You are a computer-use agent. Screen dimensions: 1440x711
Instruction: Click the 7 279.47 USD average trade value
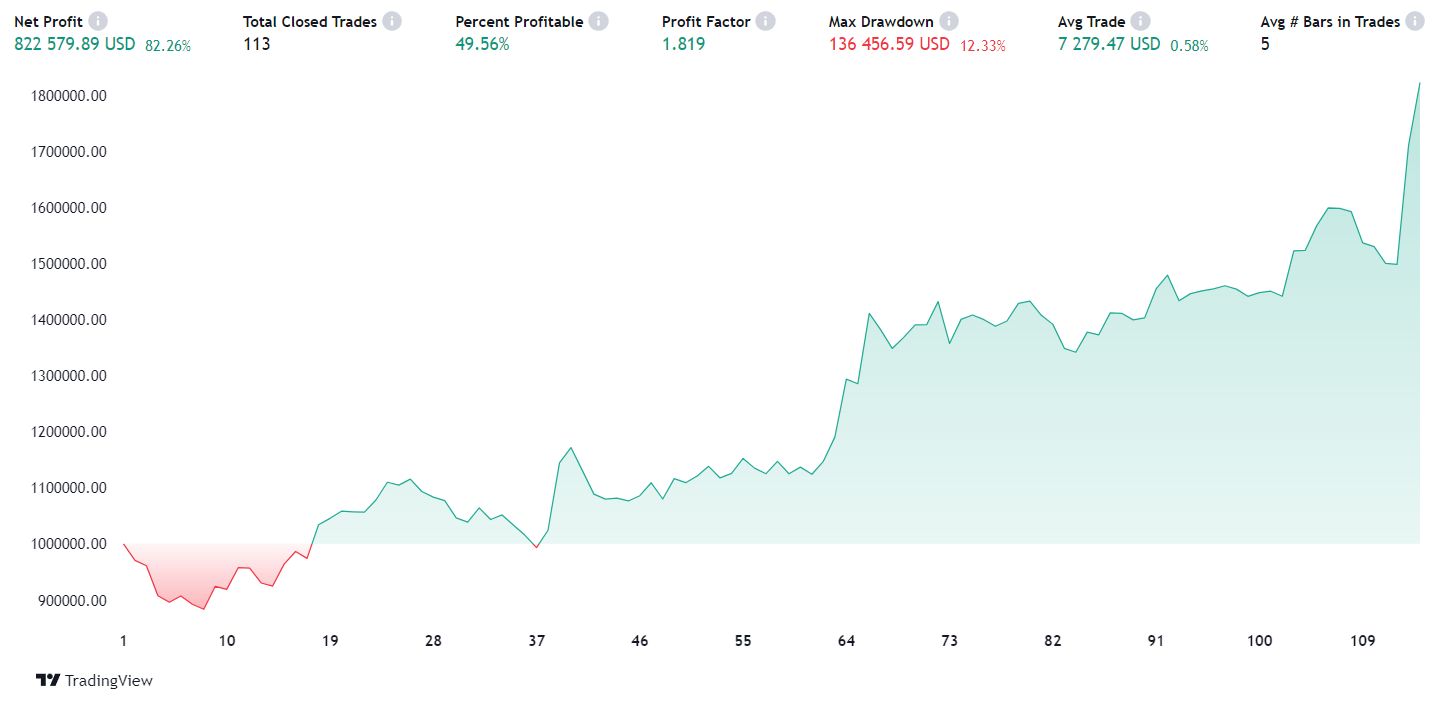1109,44
